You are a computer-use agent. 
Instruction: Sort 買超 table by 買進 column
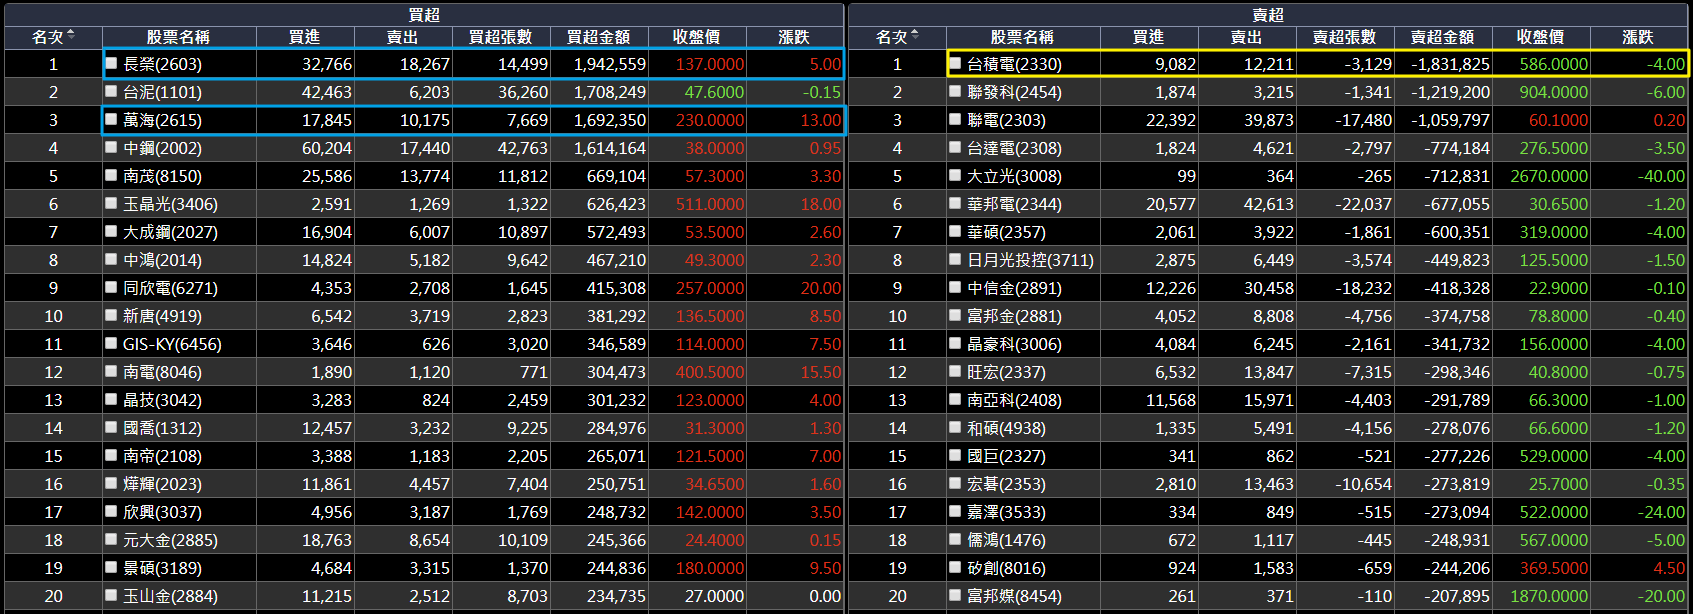pyautogui.click(x=305, y=37)
